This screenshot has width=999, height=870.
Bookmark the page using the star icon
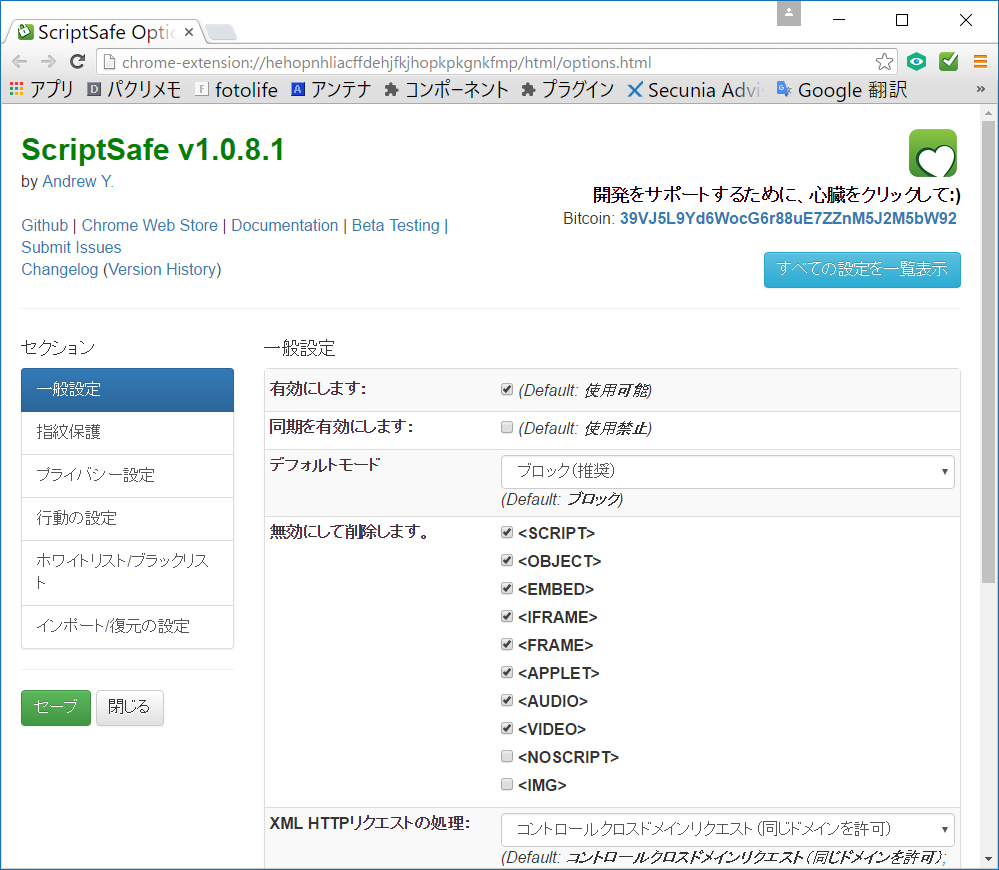[x=884, y=61]
